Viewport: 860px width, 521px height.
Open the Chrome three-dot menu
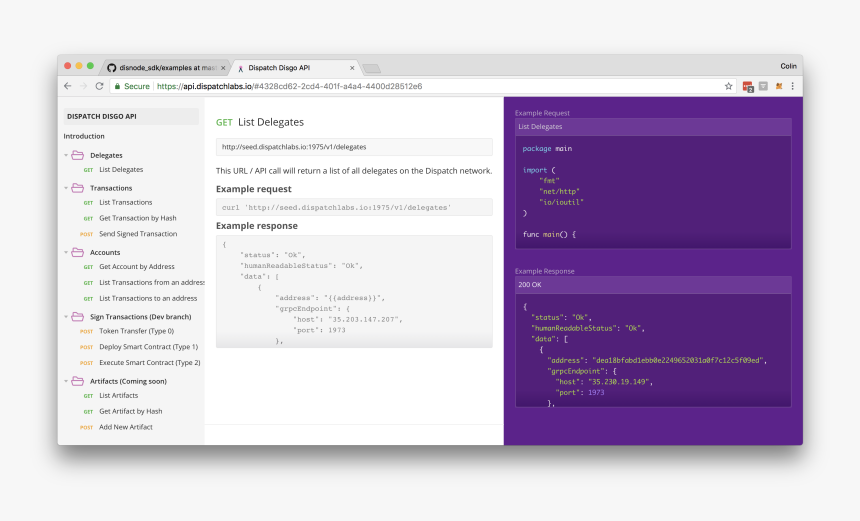[x=793, y=86]
